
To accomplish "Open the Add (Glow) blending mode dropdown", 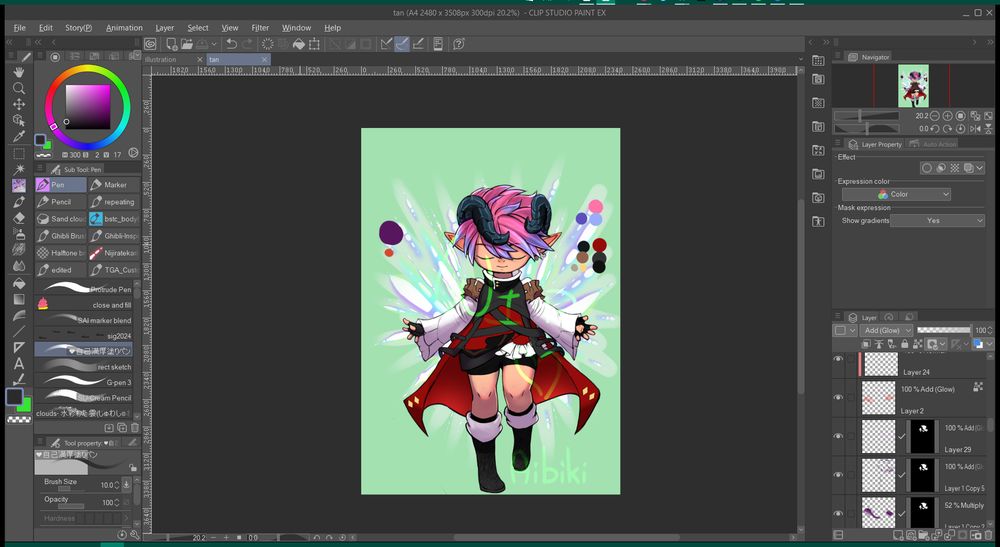I will coord(885,330).
